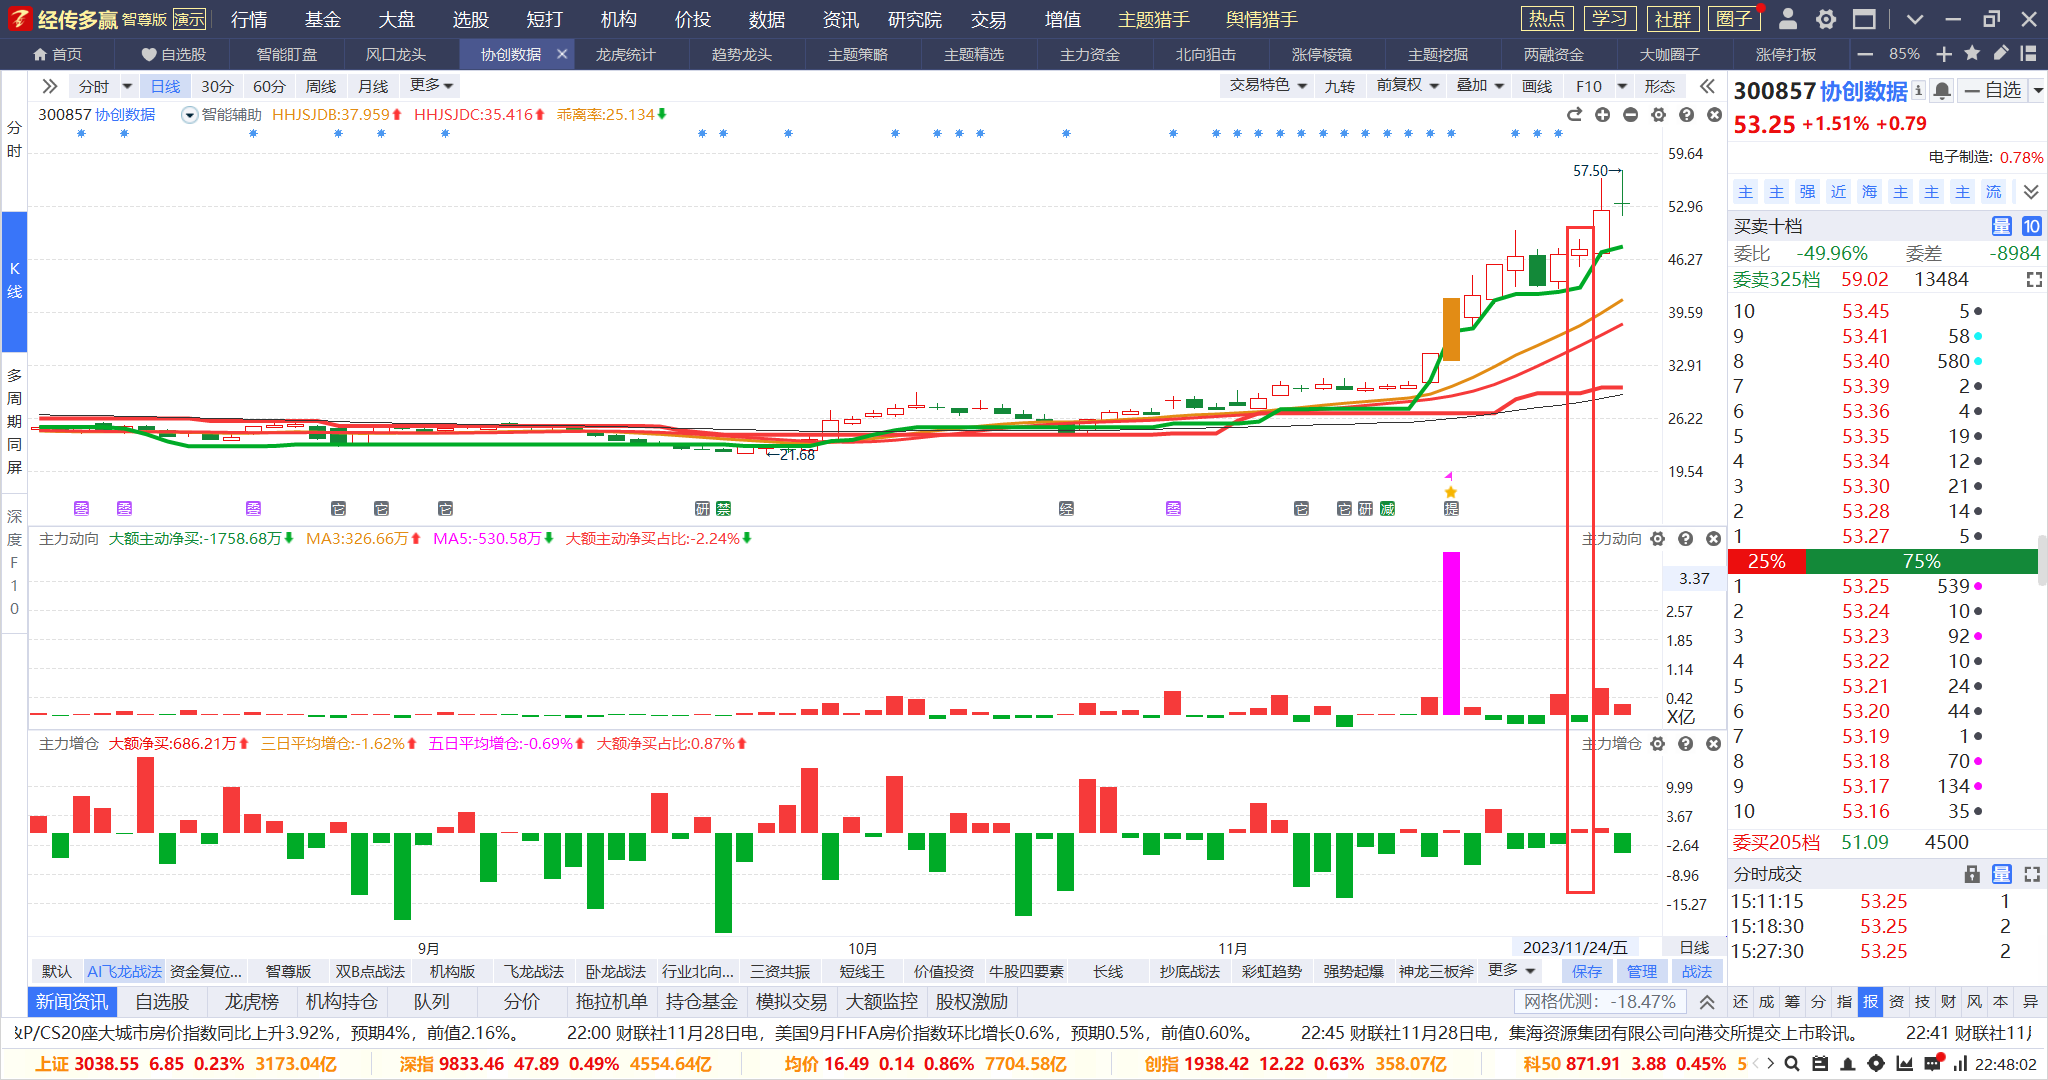Select the AI飞龙战法 template

(x=124, y=971)
